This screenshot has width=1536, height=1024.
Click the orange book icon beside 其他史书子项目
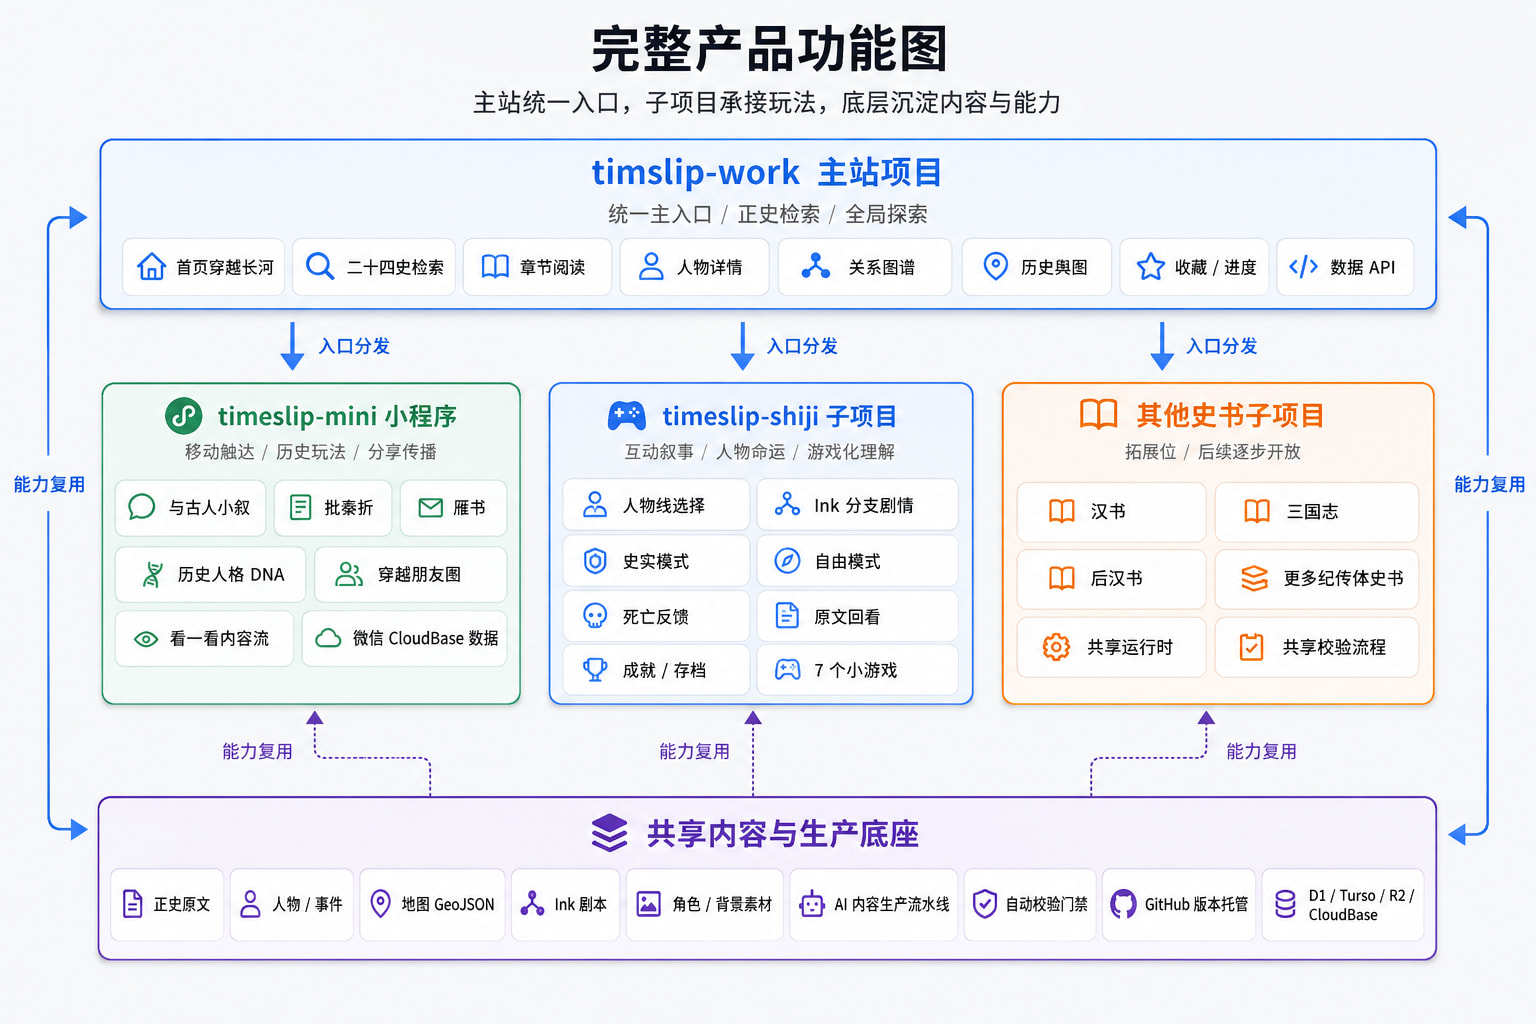point(1098,414)
